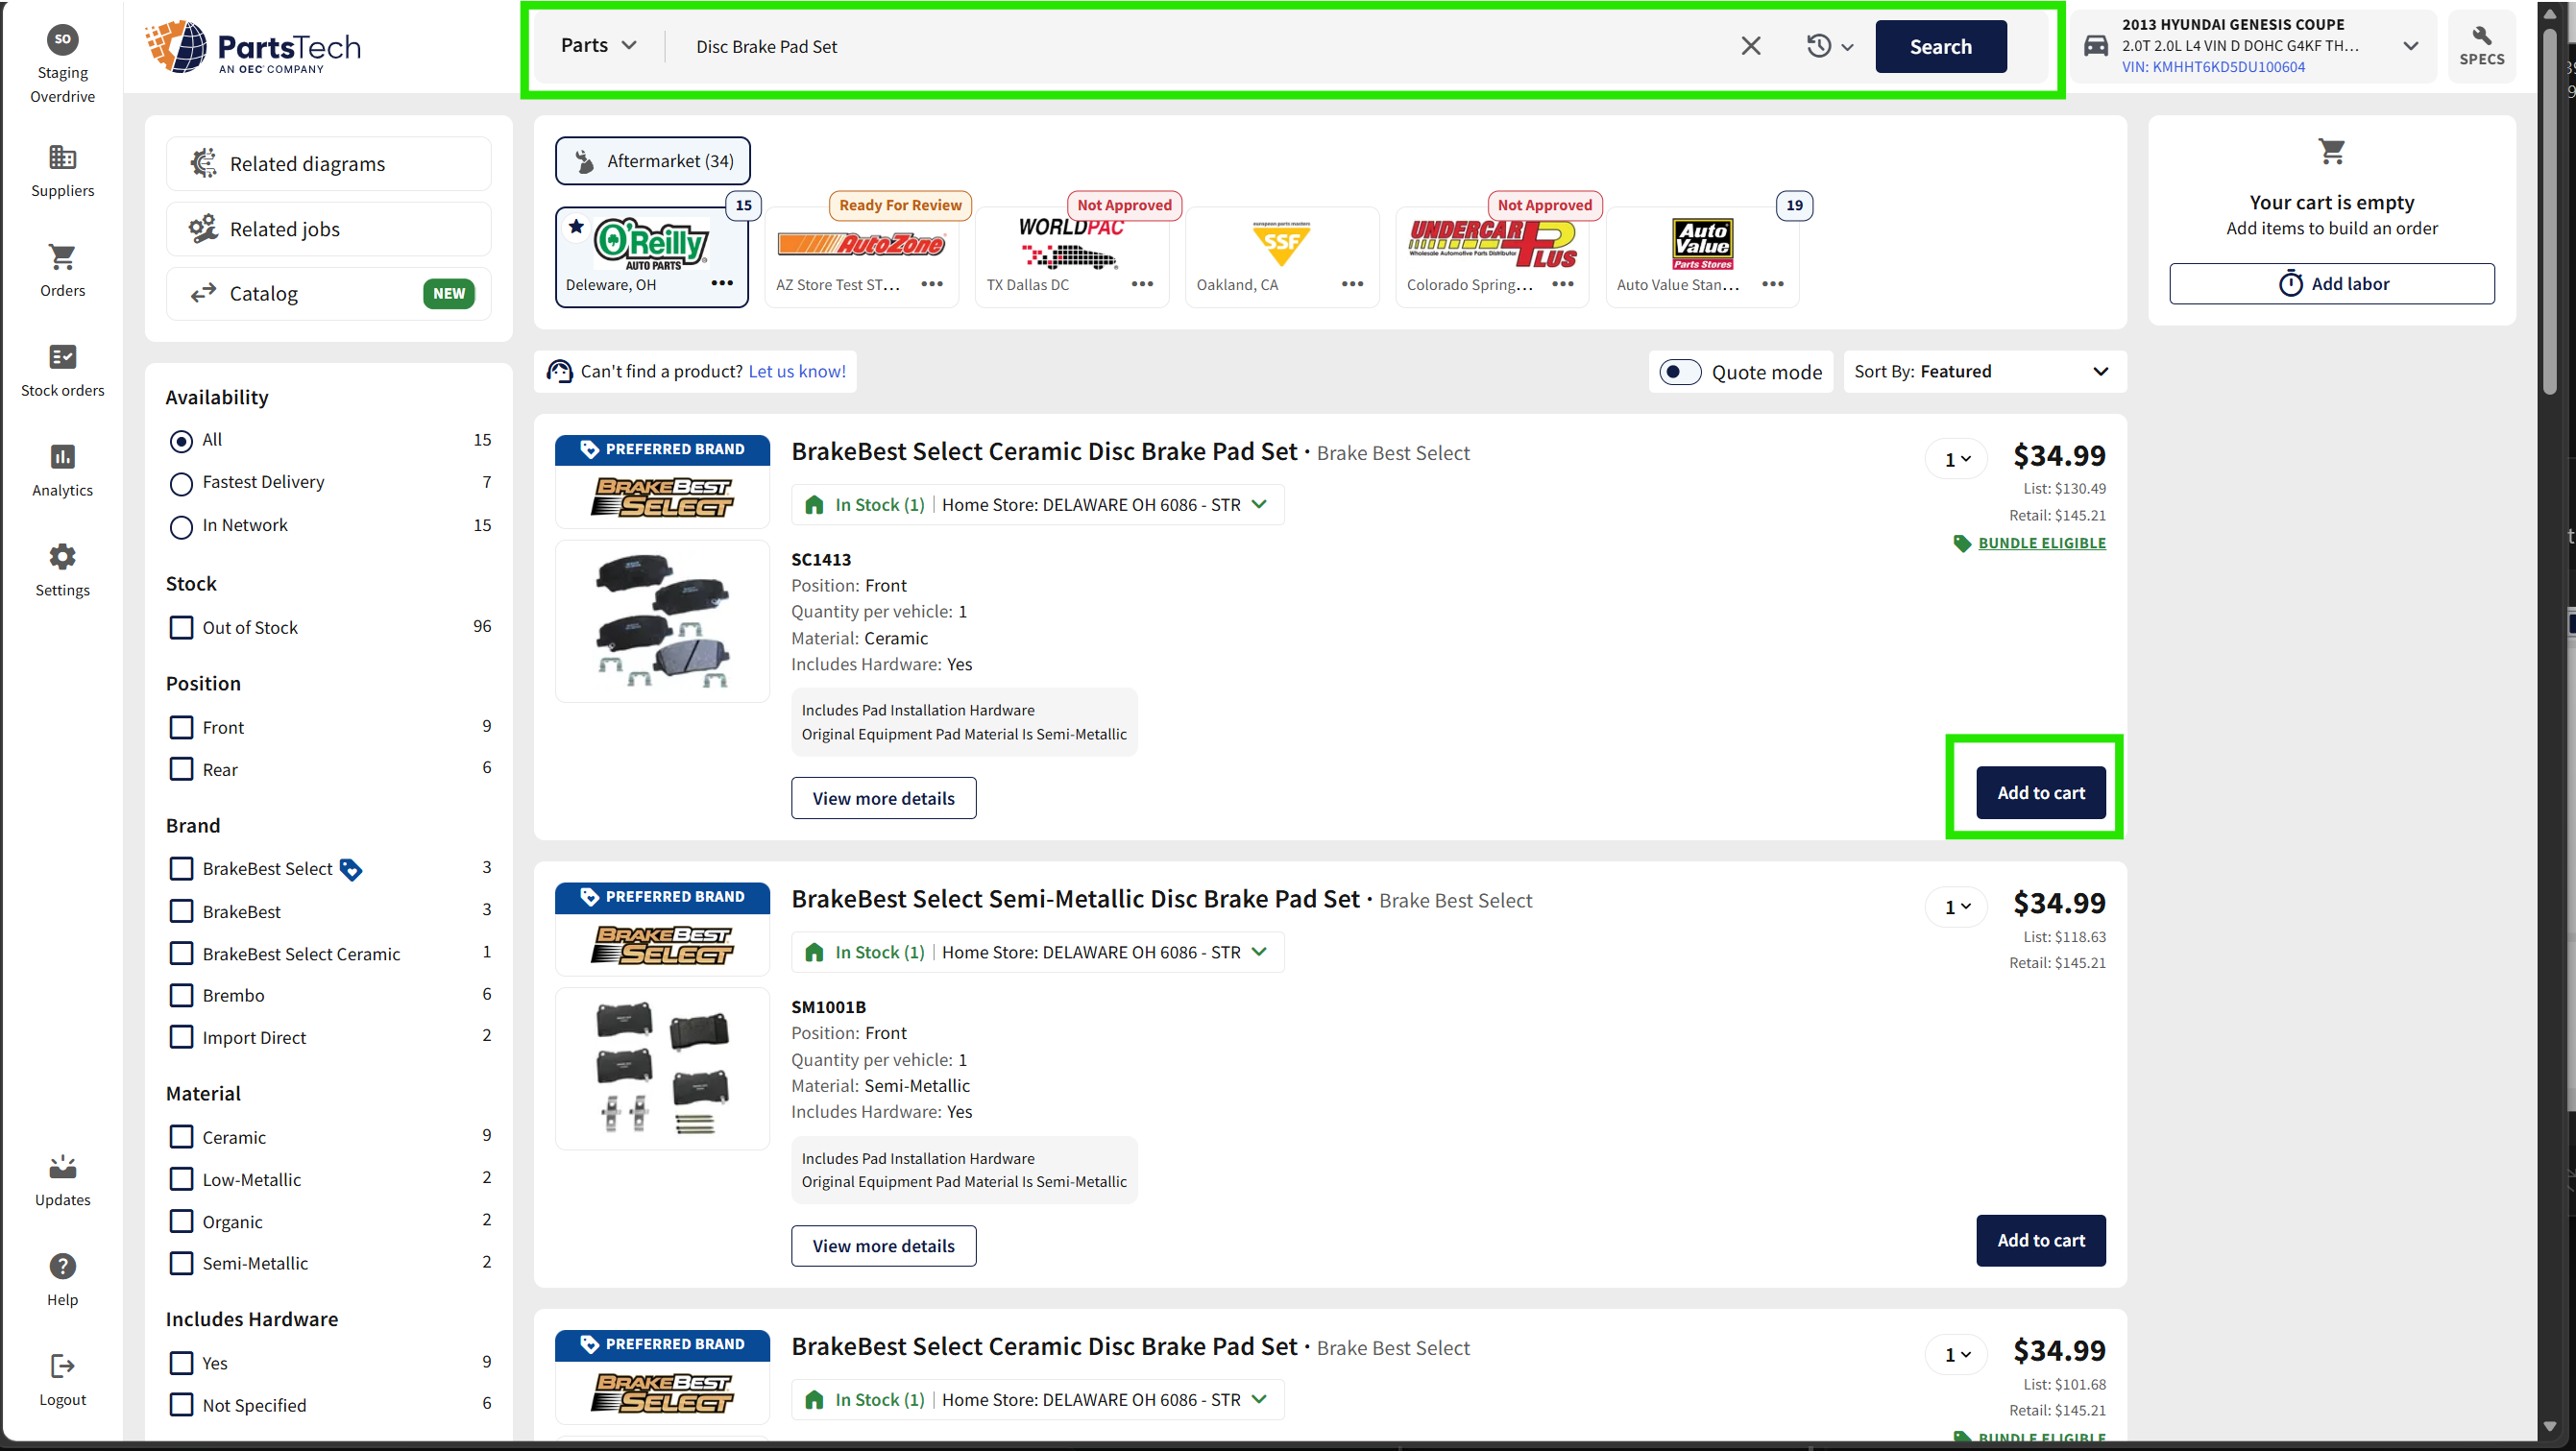Check the Brembo brand filter
Viewport: 2576px width, 1451px height.
point(181,995)
